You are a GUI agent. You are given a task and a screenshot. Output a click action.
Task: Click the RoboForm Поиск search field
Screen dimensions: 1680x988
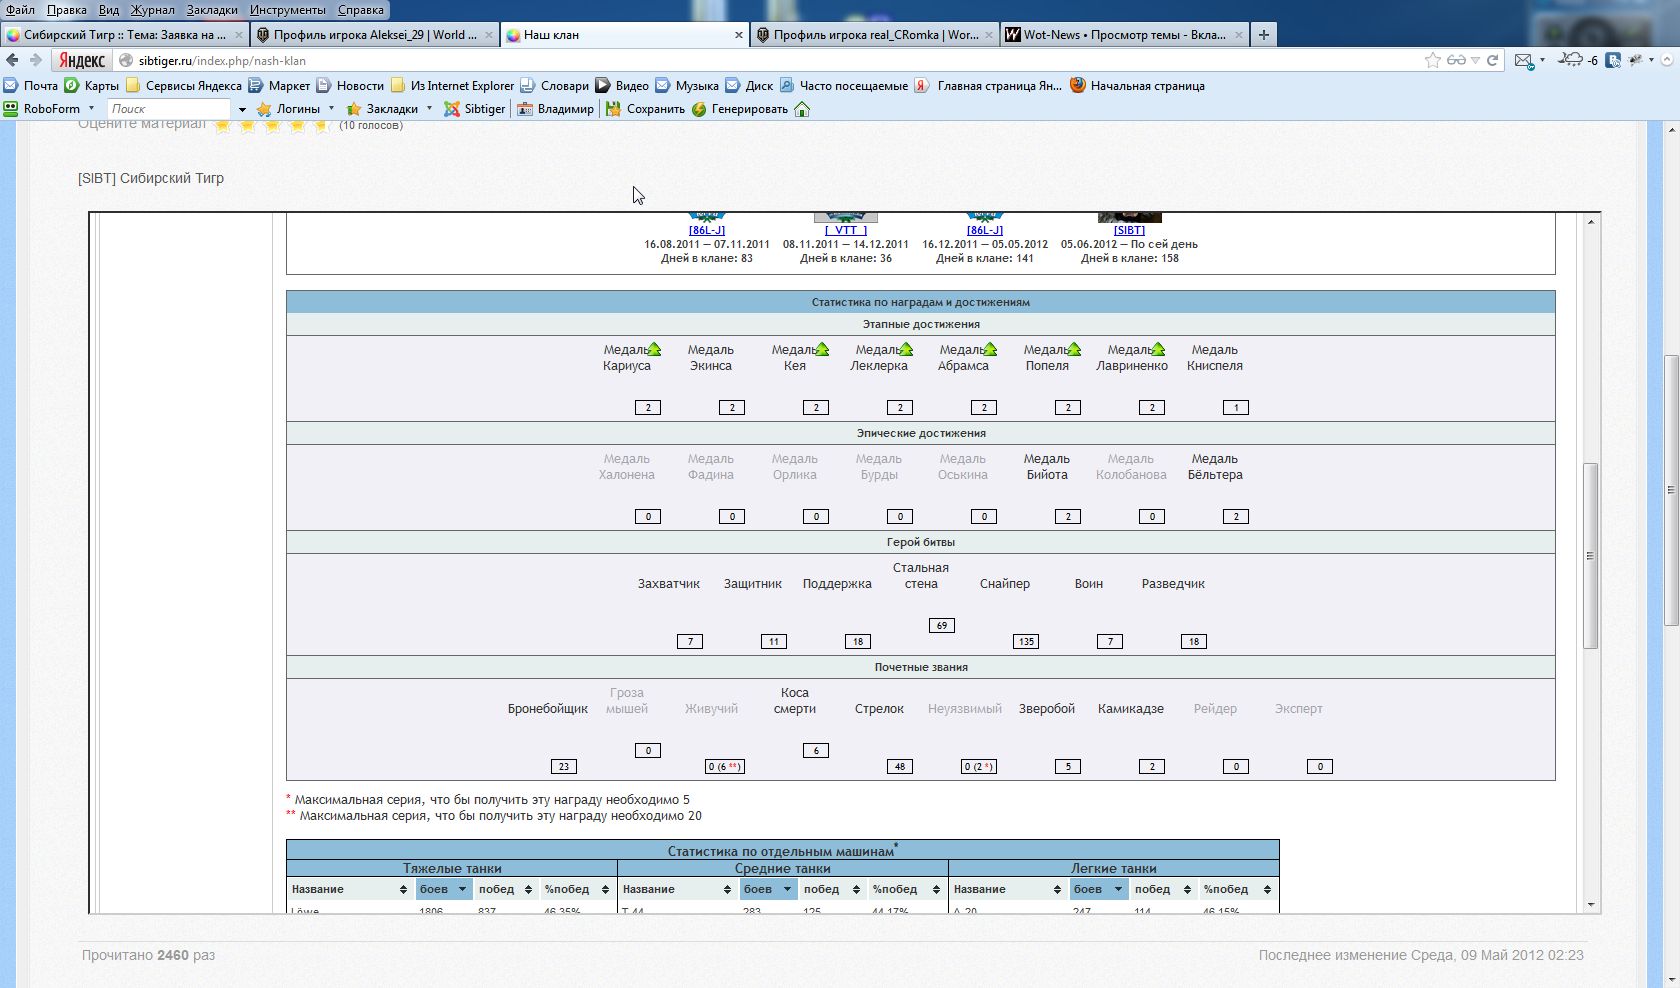pyautogui.click(x=168, y=109)
